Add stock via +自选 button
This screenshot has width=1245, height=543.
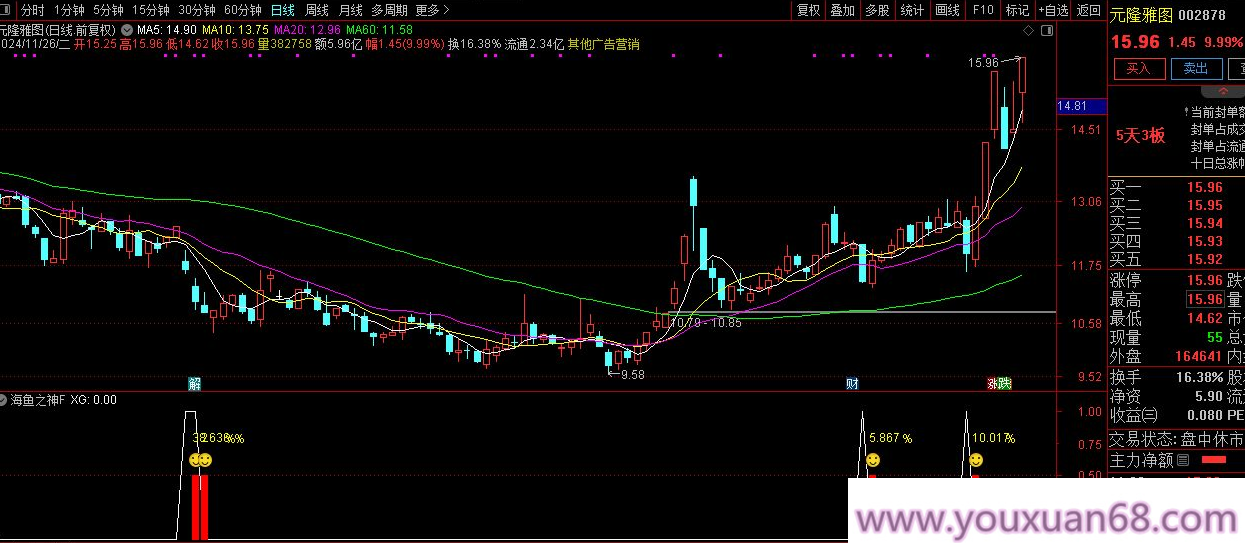point(1052,10)
